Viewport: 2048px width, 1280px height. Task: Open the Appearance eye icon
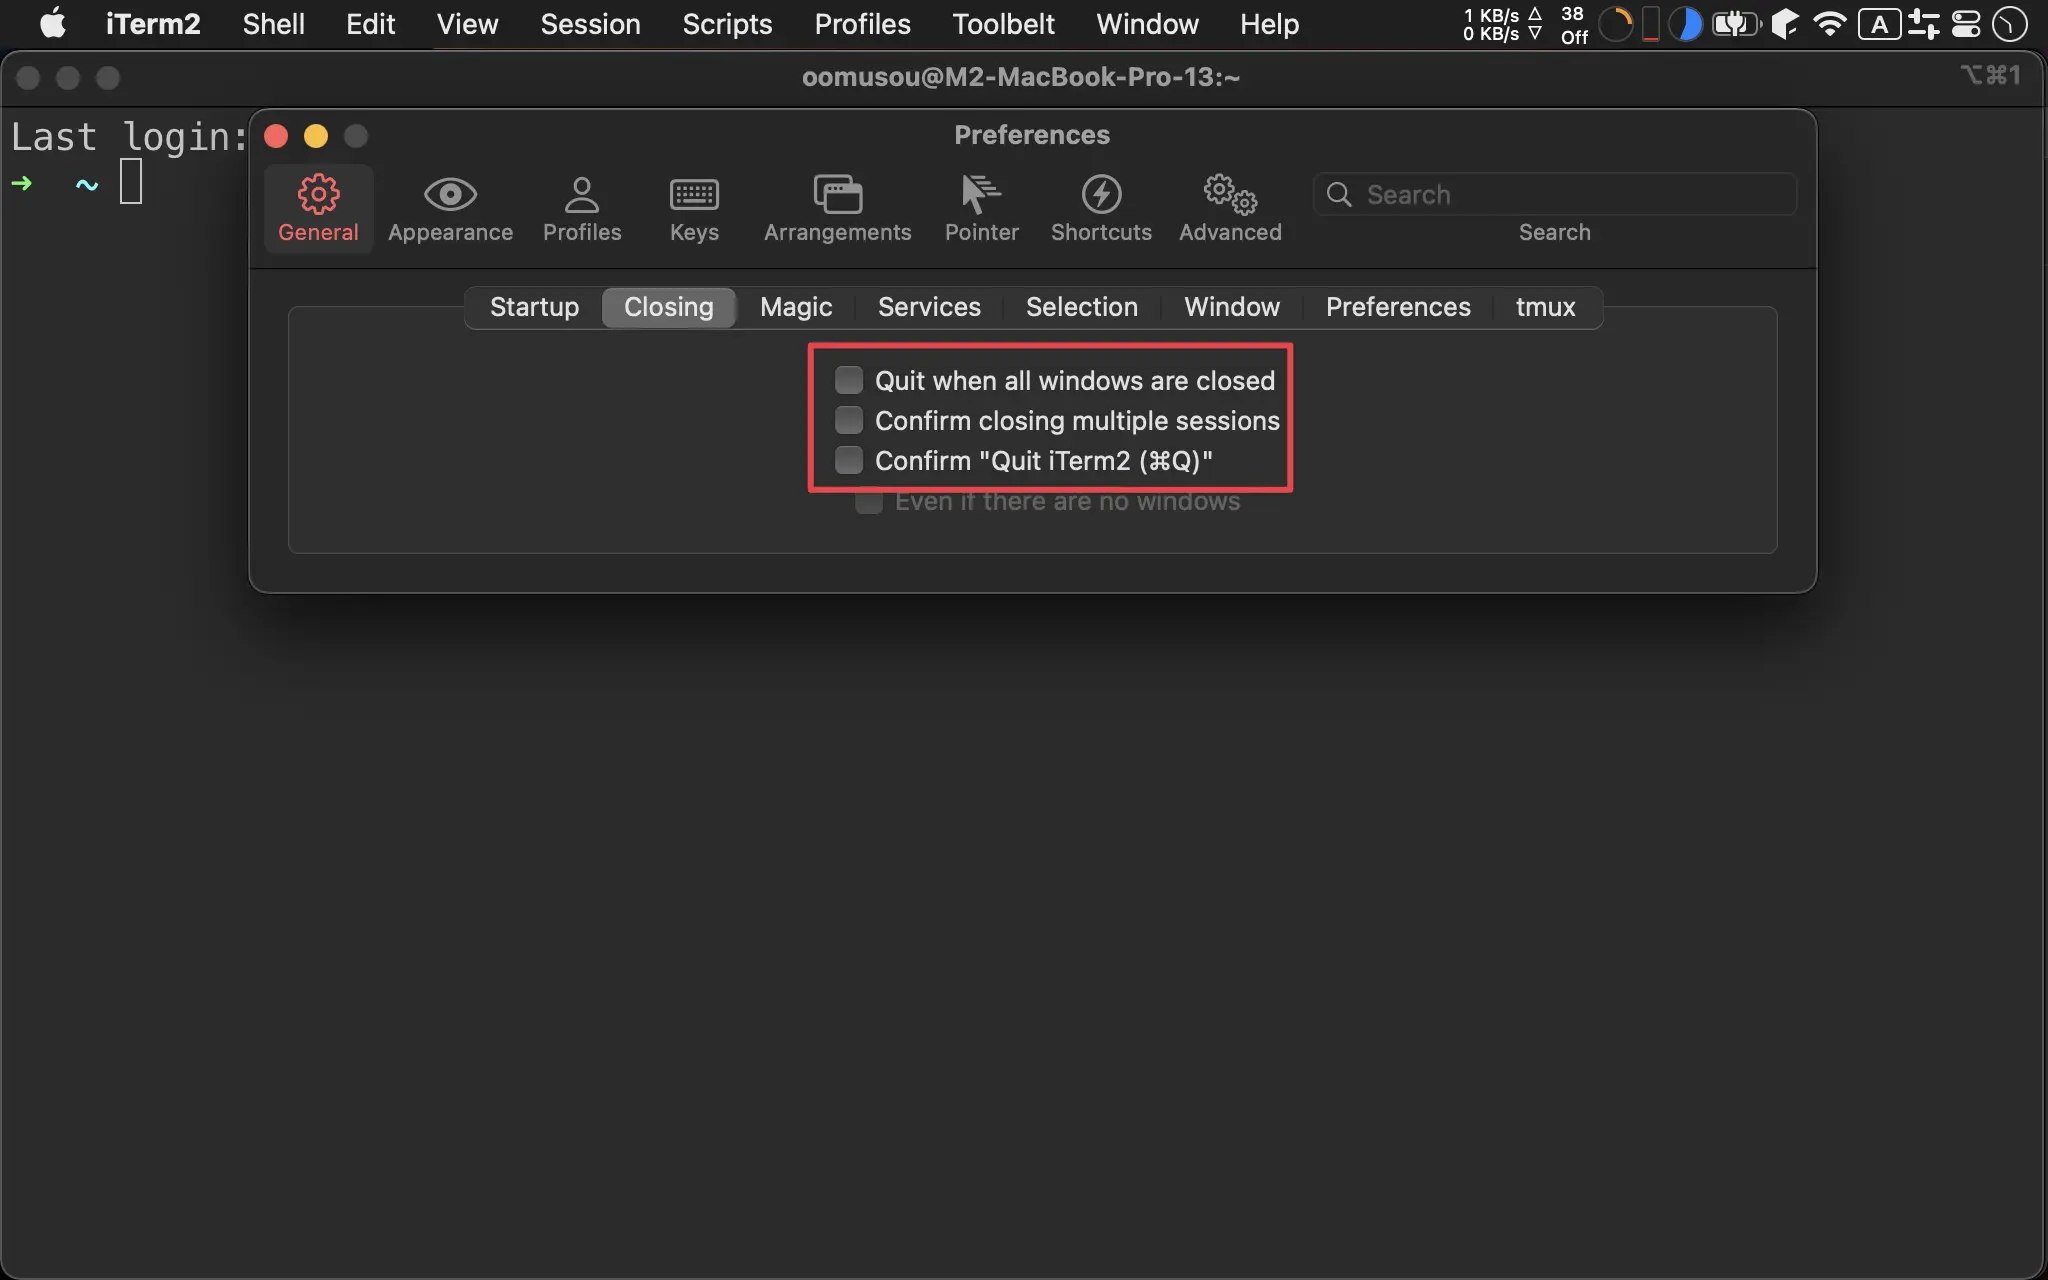(x=450, y=194)
